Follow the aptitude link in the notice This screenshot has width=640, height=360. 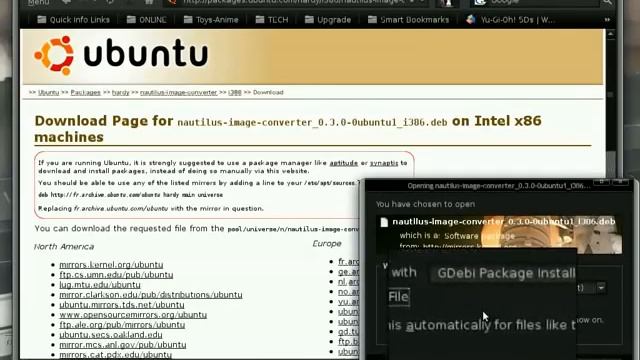(344, 163)
